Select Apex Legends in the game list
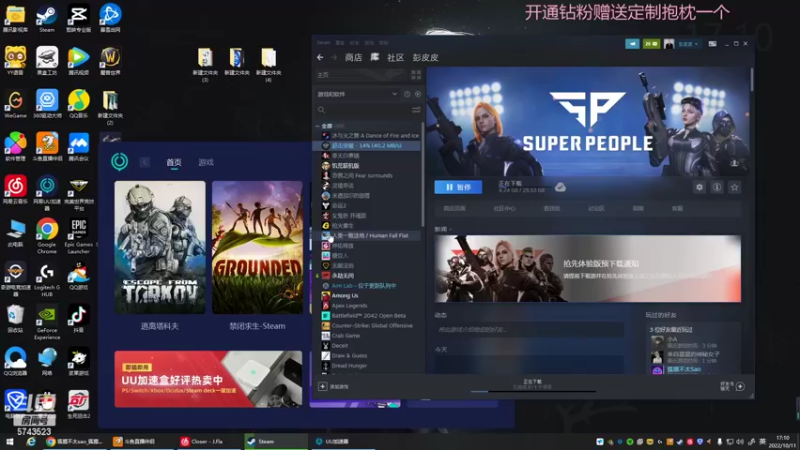The image size is (800, 450). coord(344,306)
